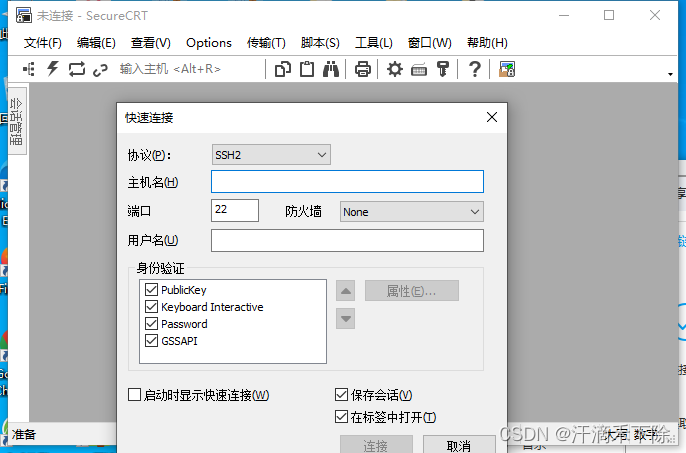Screen dimensions: 686x453
Task: Click the 身份验证 group label
Action: 161,268
